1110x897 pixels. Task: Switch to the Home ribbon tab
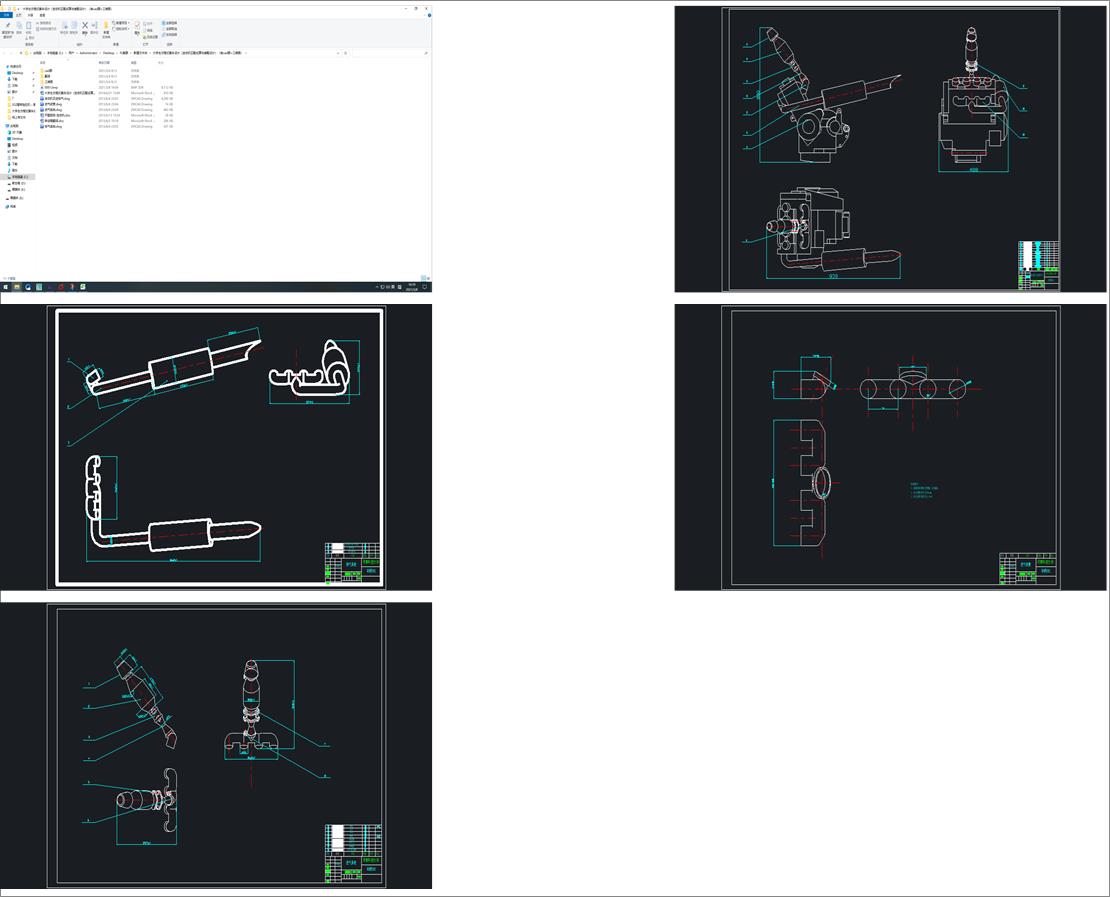tap(19, 15)
